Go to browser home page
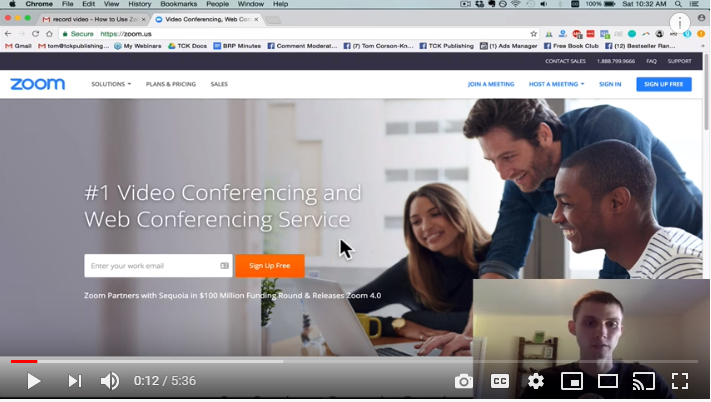Image resolution: width=711 pixels, height=402 pixels. (49, 34)
